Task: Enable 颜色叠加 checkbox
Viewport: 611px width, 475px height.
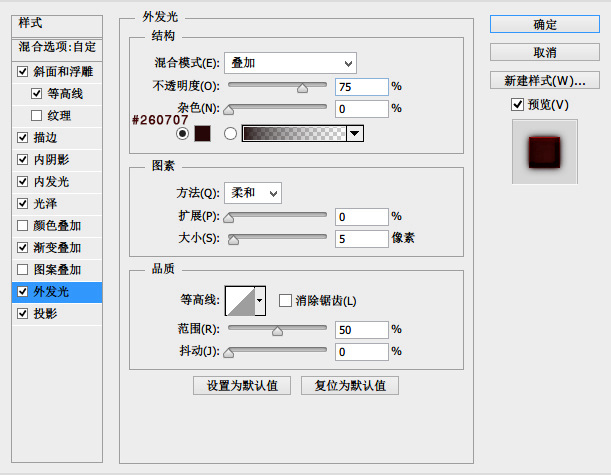Action: point(23,226)
